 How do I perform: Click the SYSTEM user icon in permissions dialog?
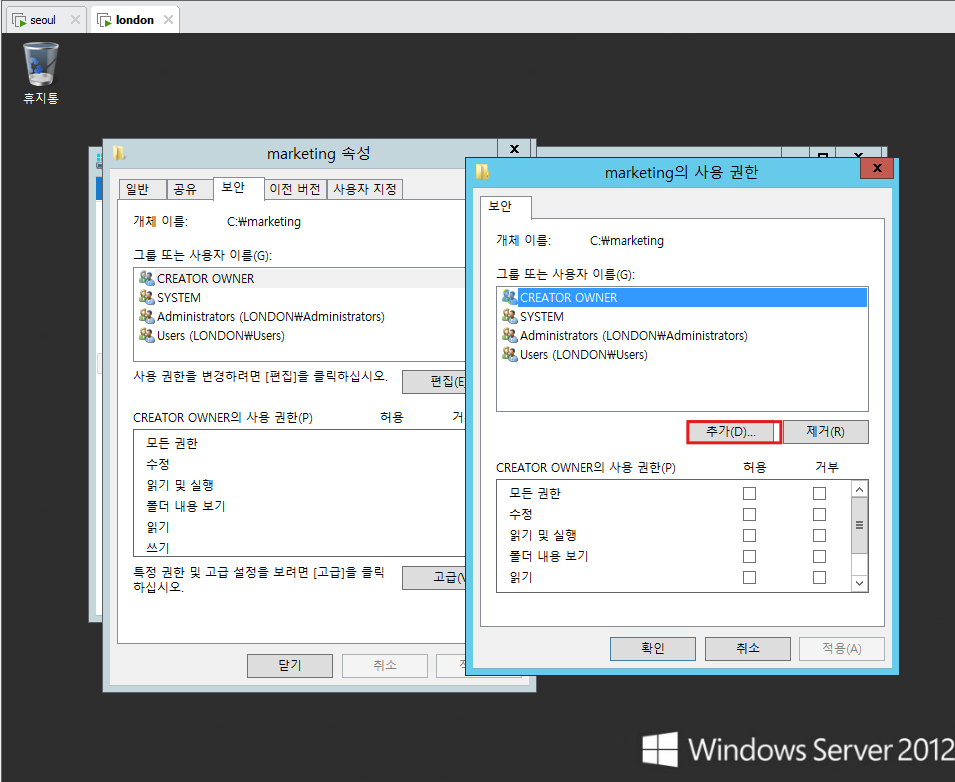(509, 316)
